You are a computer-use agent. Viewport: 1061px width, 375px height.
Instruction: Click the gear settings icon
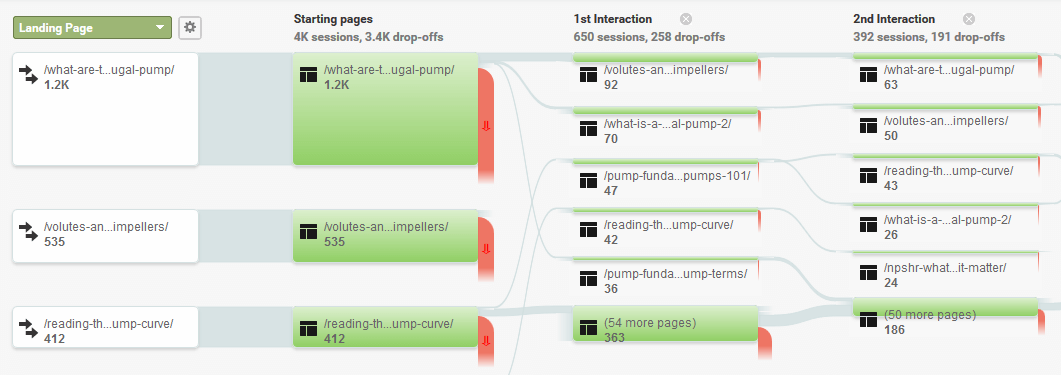(x=190, y=28)
